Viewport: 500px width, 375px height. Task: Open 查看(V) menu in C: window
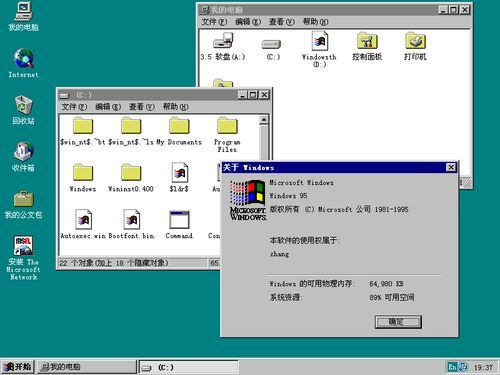coord(142,107)
